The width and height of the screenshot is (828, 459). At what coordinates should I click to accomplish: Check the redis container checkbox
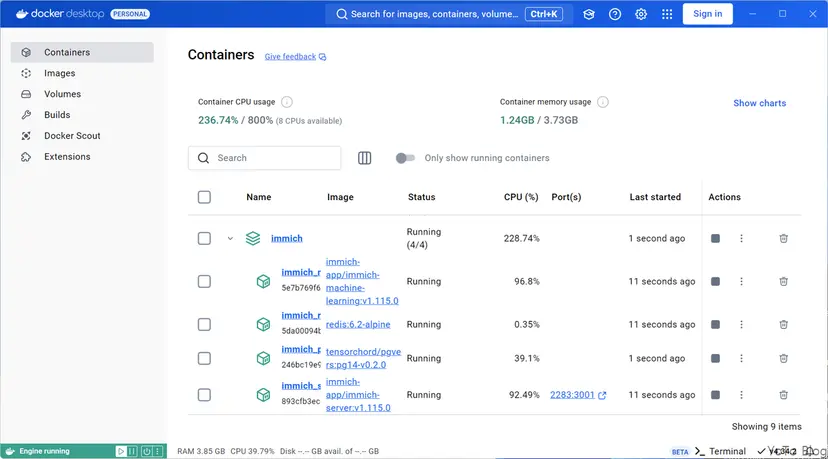click(x=204, y=324)
